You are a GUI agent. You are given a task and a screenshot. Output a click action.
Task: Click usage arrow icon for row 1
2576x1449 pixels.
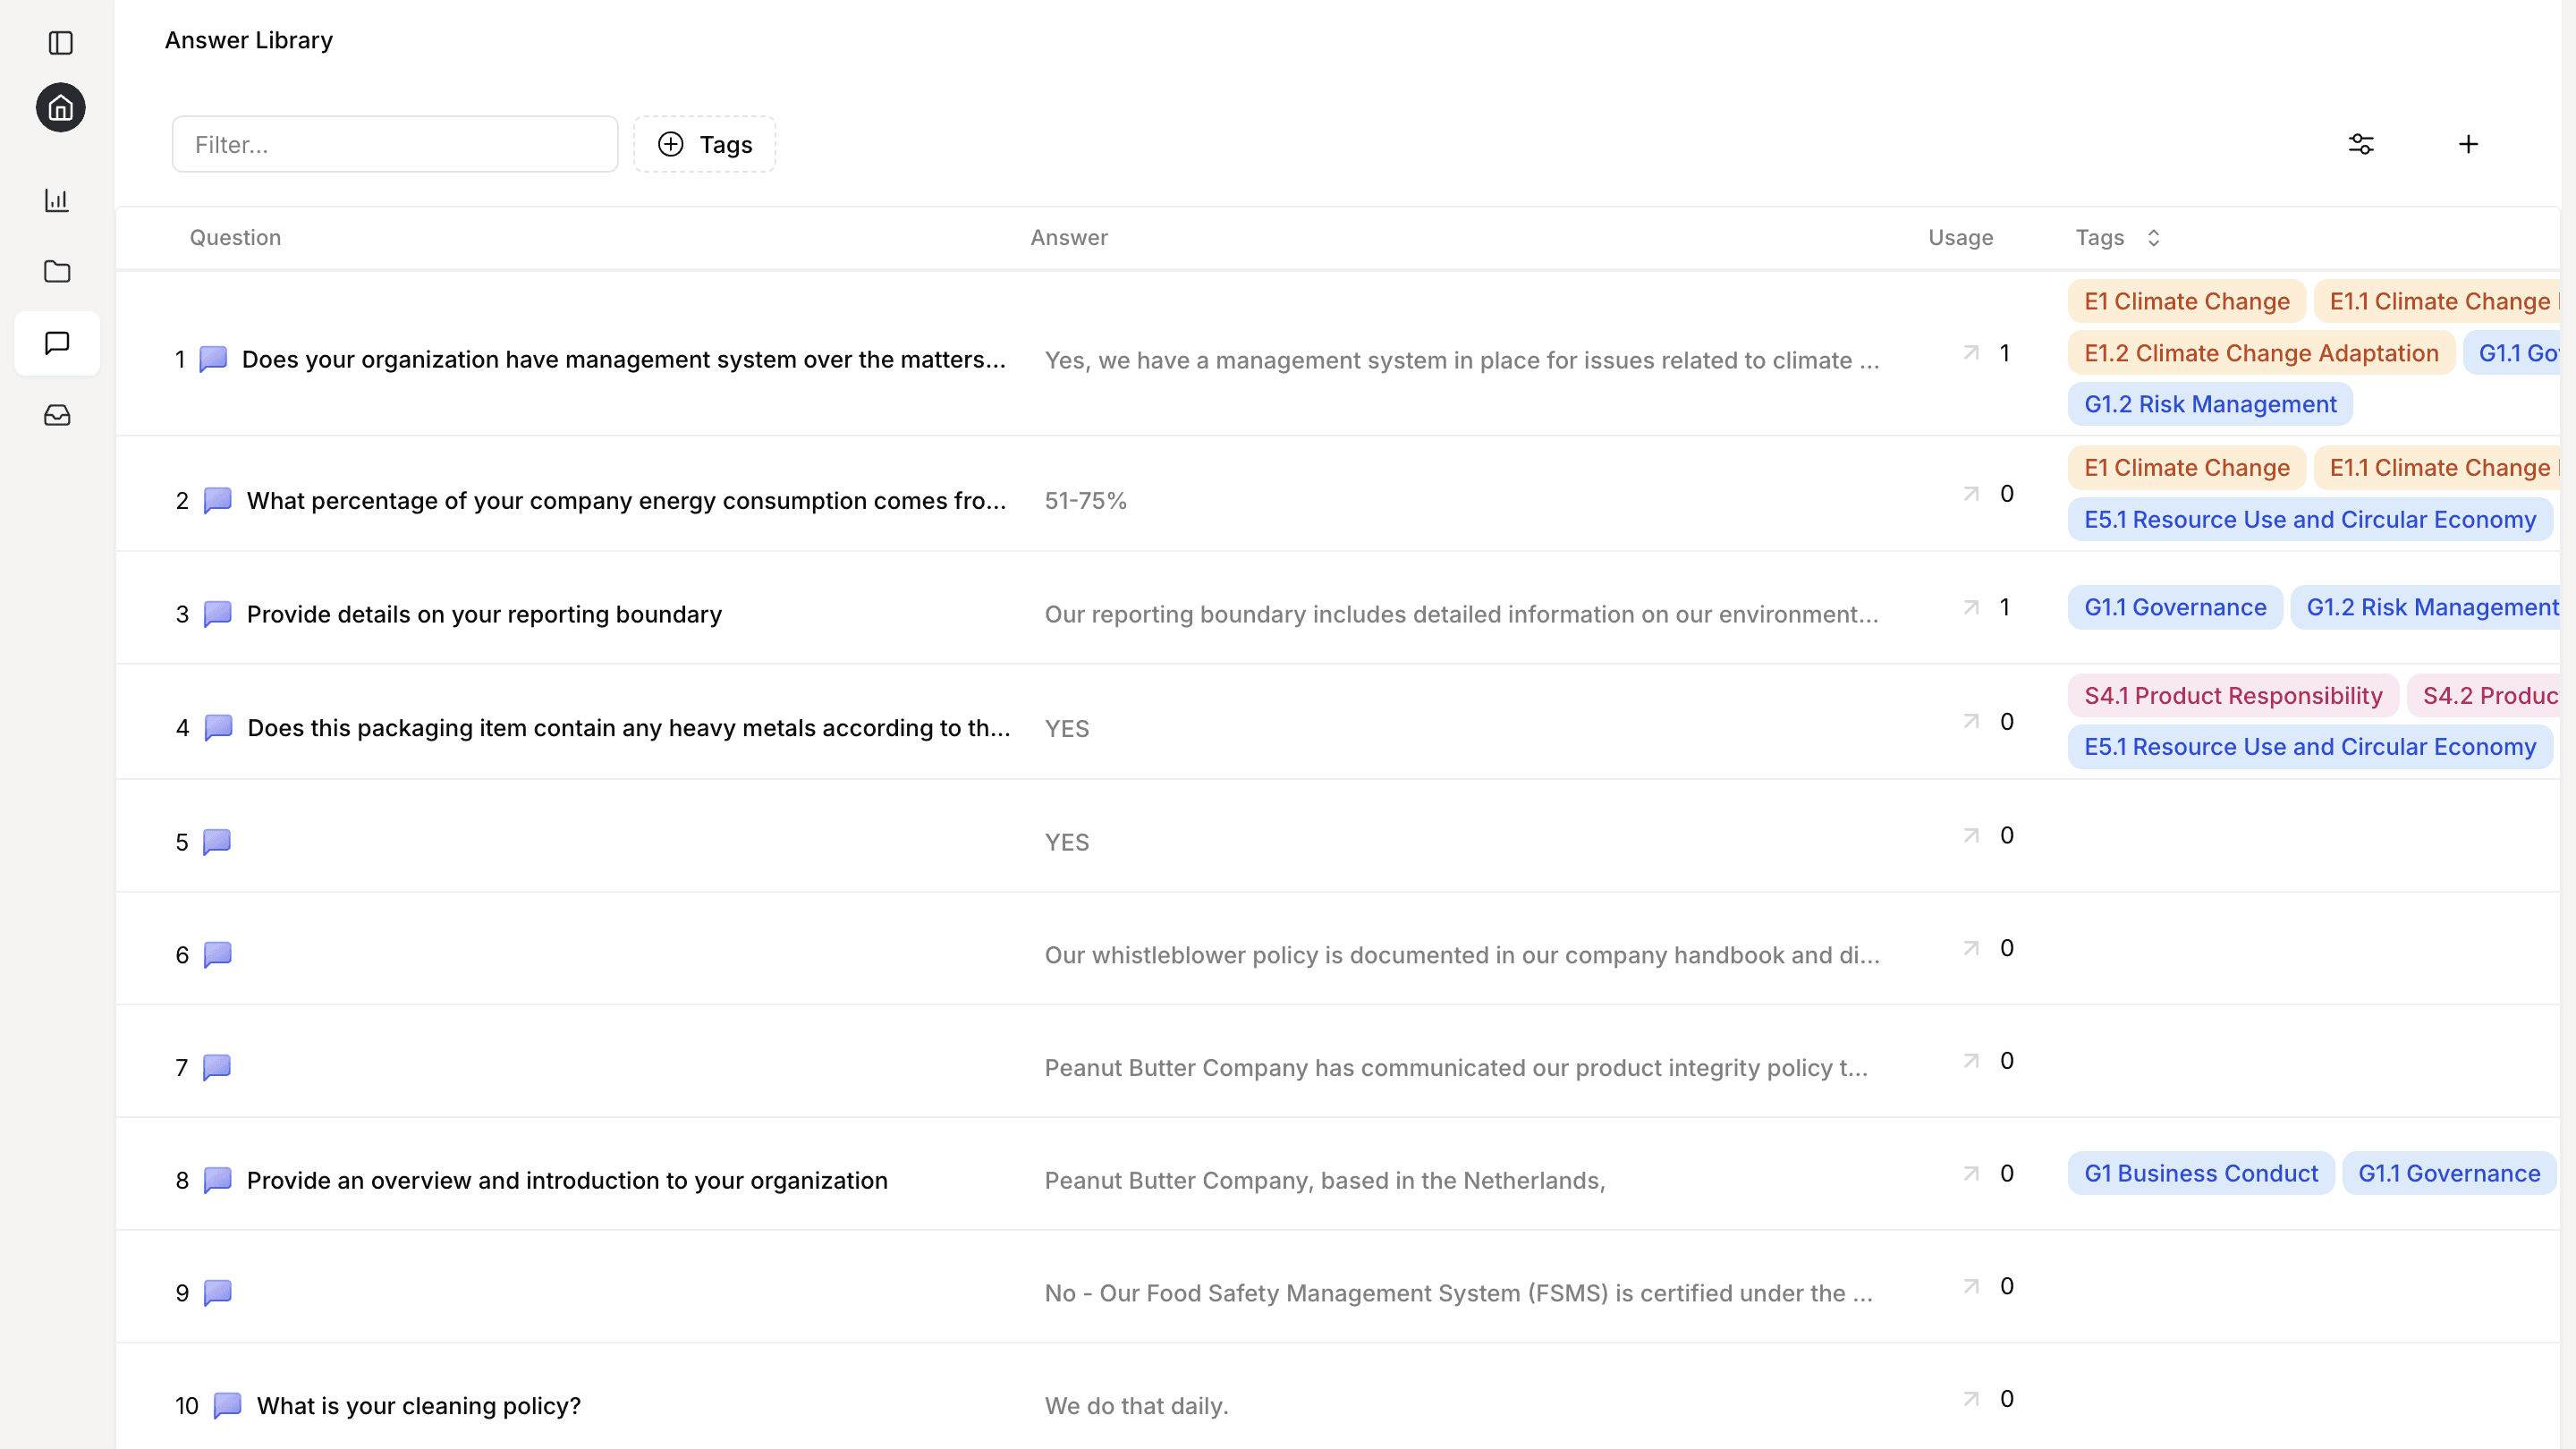pyautogui.click(x=1971, y=353)
